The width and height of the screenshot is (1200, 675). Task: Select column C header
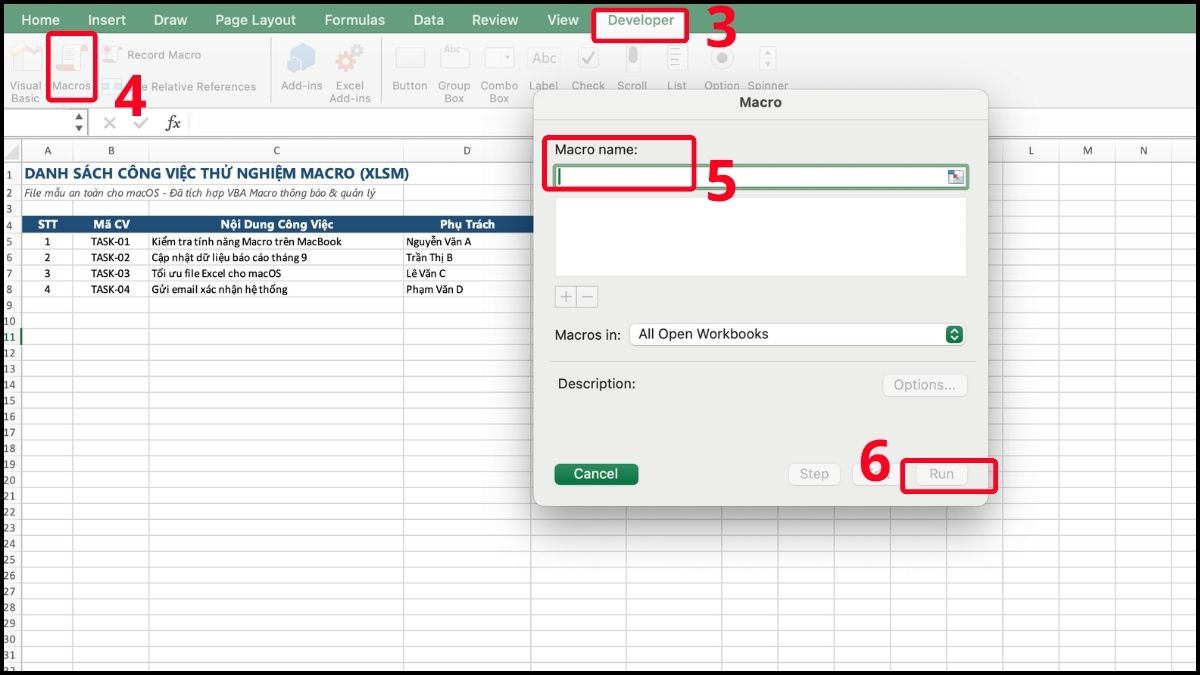[x=276, y=151]
